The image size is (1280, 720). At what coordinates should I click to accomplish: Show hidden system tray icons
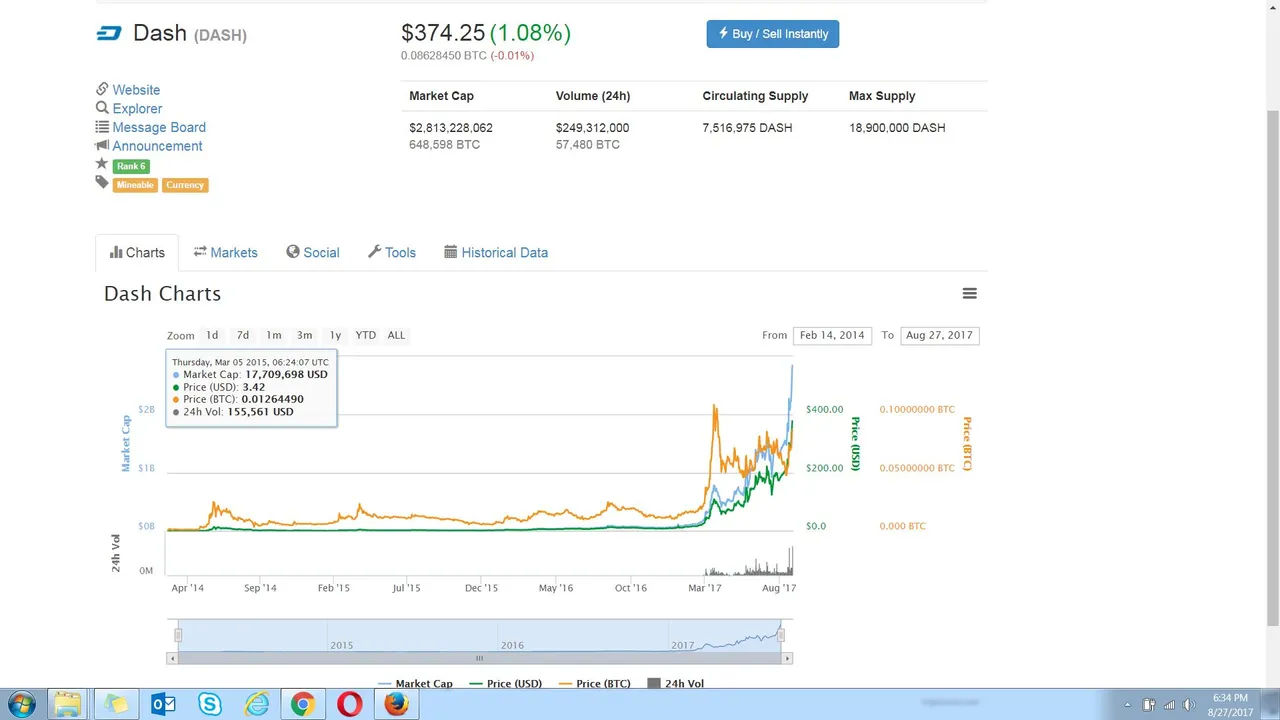point(1128,705)
